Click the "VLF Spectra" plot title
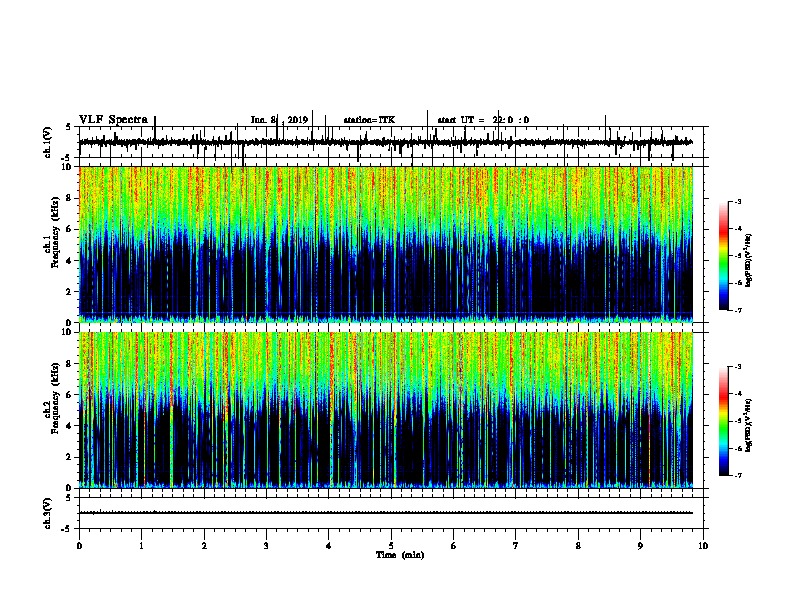 click(x=113, y=120)
